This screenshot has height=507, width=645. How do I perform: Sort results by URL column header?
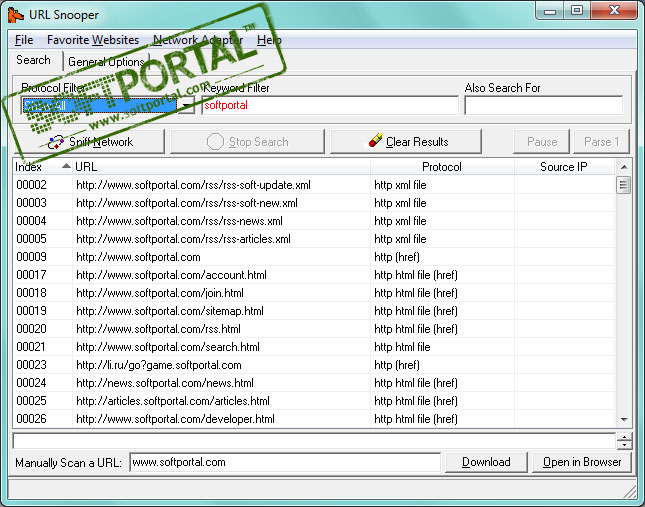tap(221, 167)
